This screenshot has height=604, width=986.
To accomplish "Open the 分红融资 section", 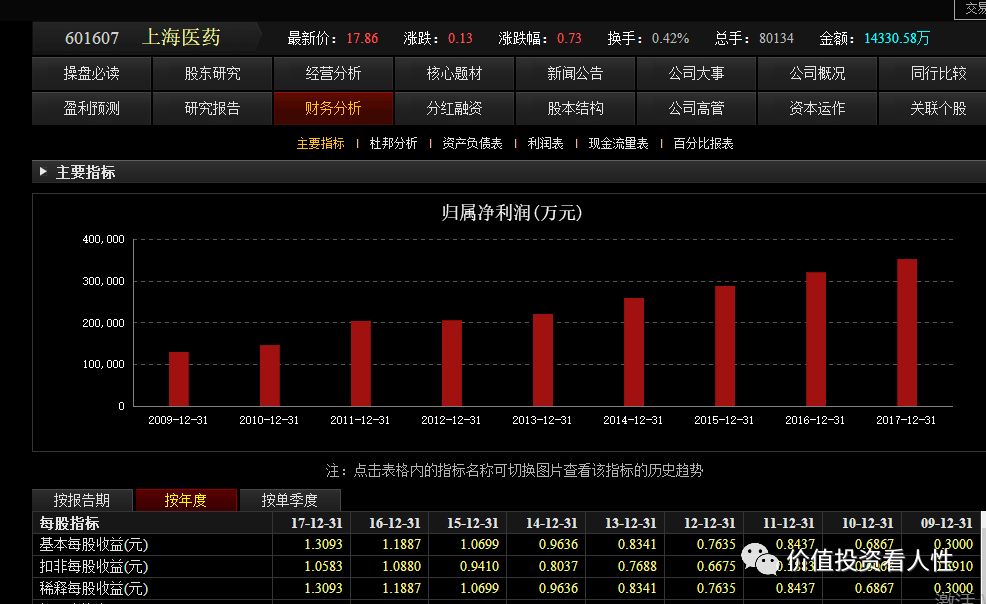I will pos(454,109).
